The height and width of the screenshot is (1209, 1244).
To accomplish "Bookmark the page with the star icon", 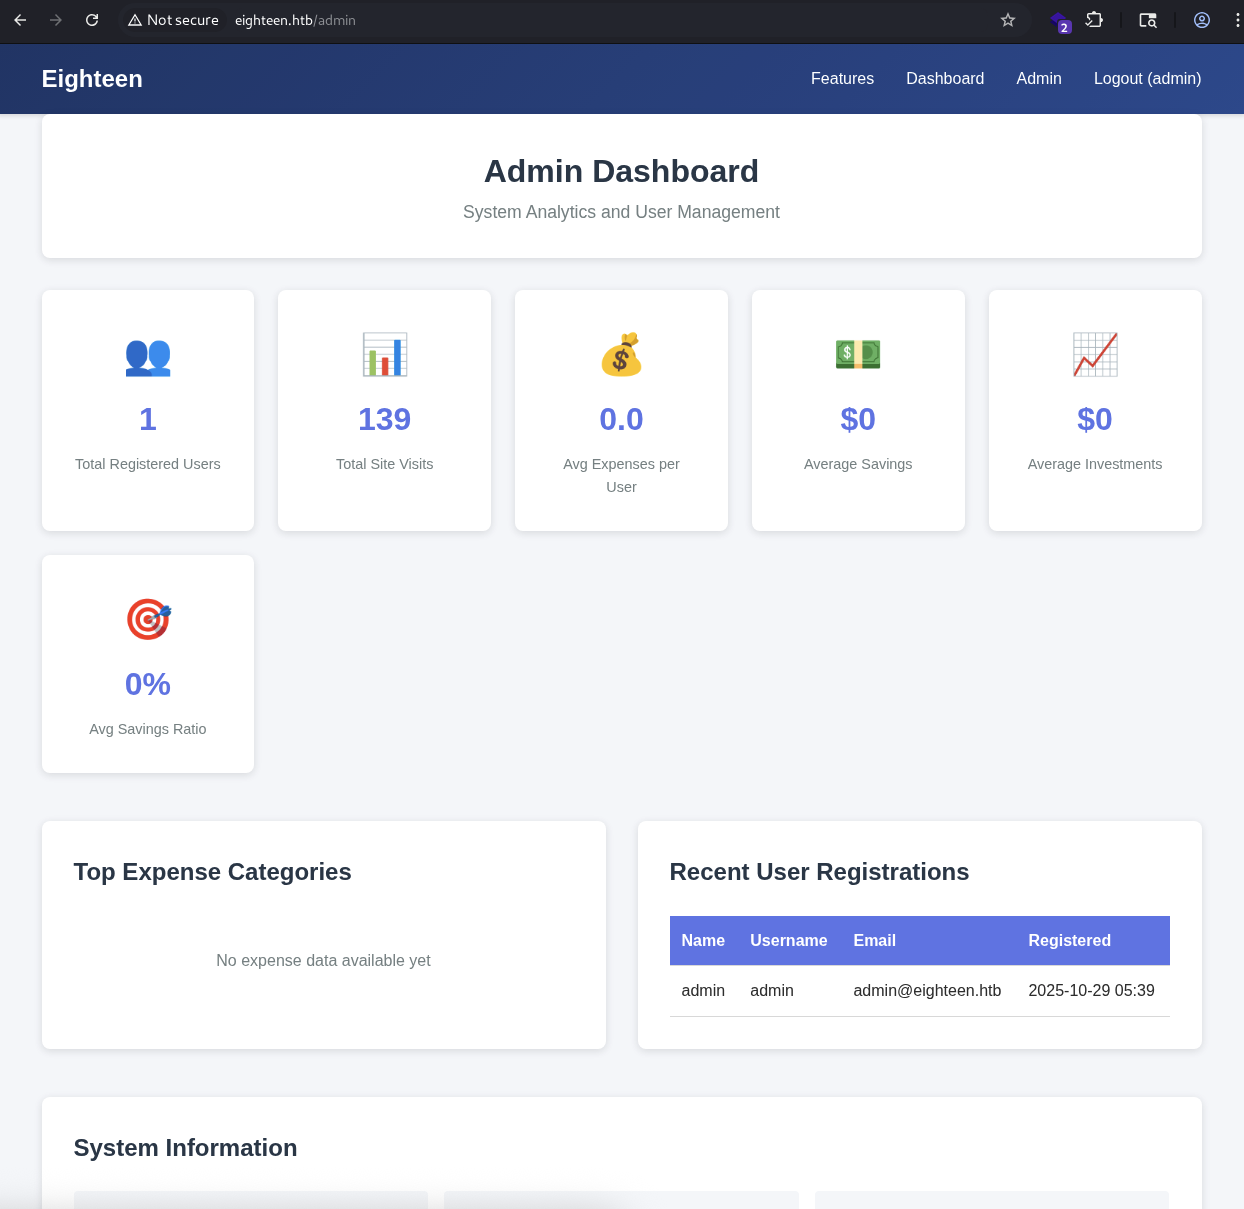I will pyautogui.click(x=1007, y=20).
